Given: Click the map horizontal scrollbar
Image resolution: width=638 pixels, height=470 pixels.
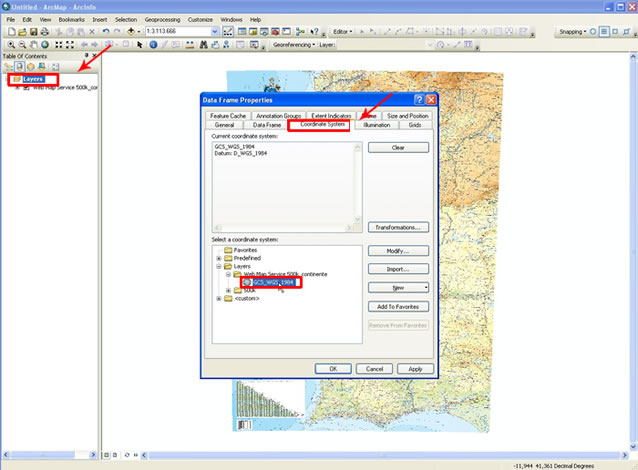Looking at the screenshot, I should coord(384,455).
